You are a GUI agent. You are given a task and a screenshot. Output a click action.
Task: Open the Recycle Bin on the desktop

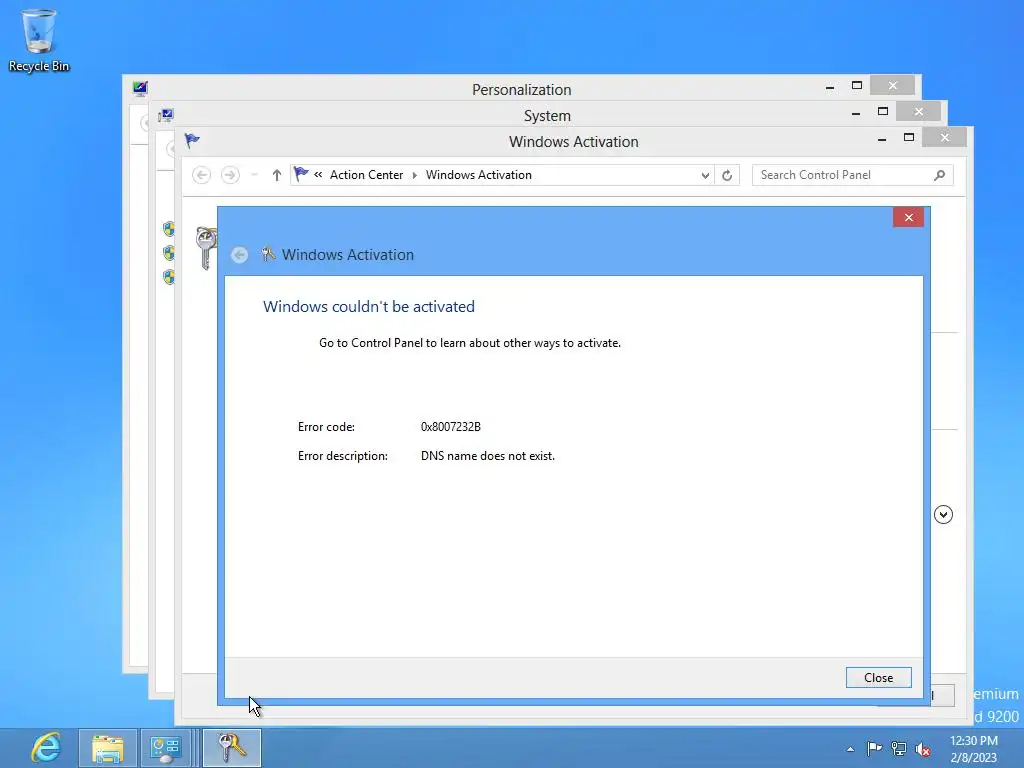[39, 40]
